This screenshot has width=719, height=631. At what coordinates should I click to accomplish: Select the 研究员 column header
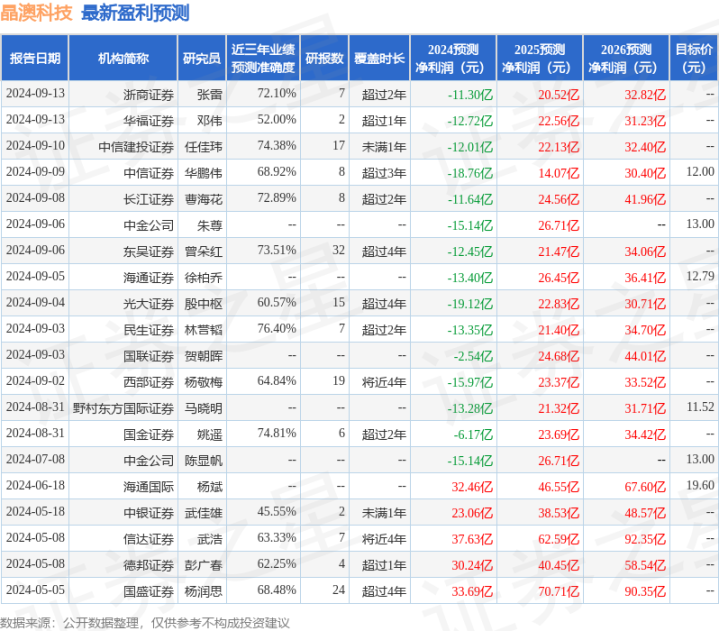click(x=202, y=58)
